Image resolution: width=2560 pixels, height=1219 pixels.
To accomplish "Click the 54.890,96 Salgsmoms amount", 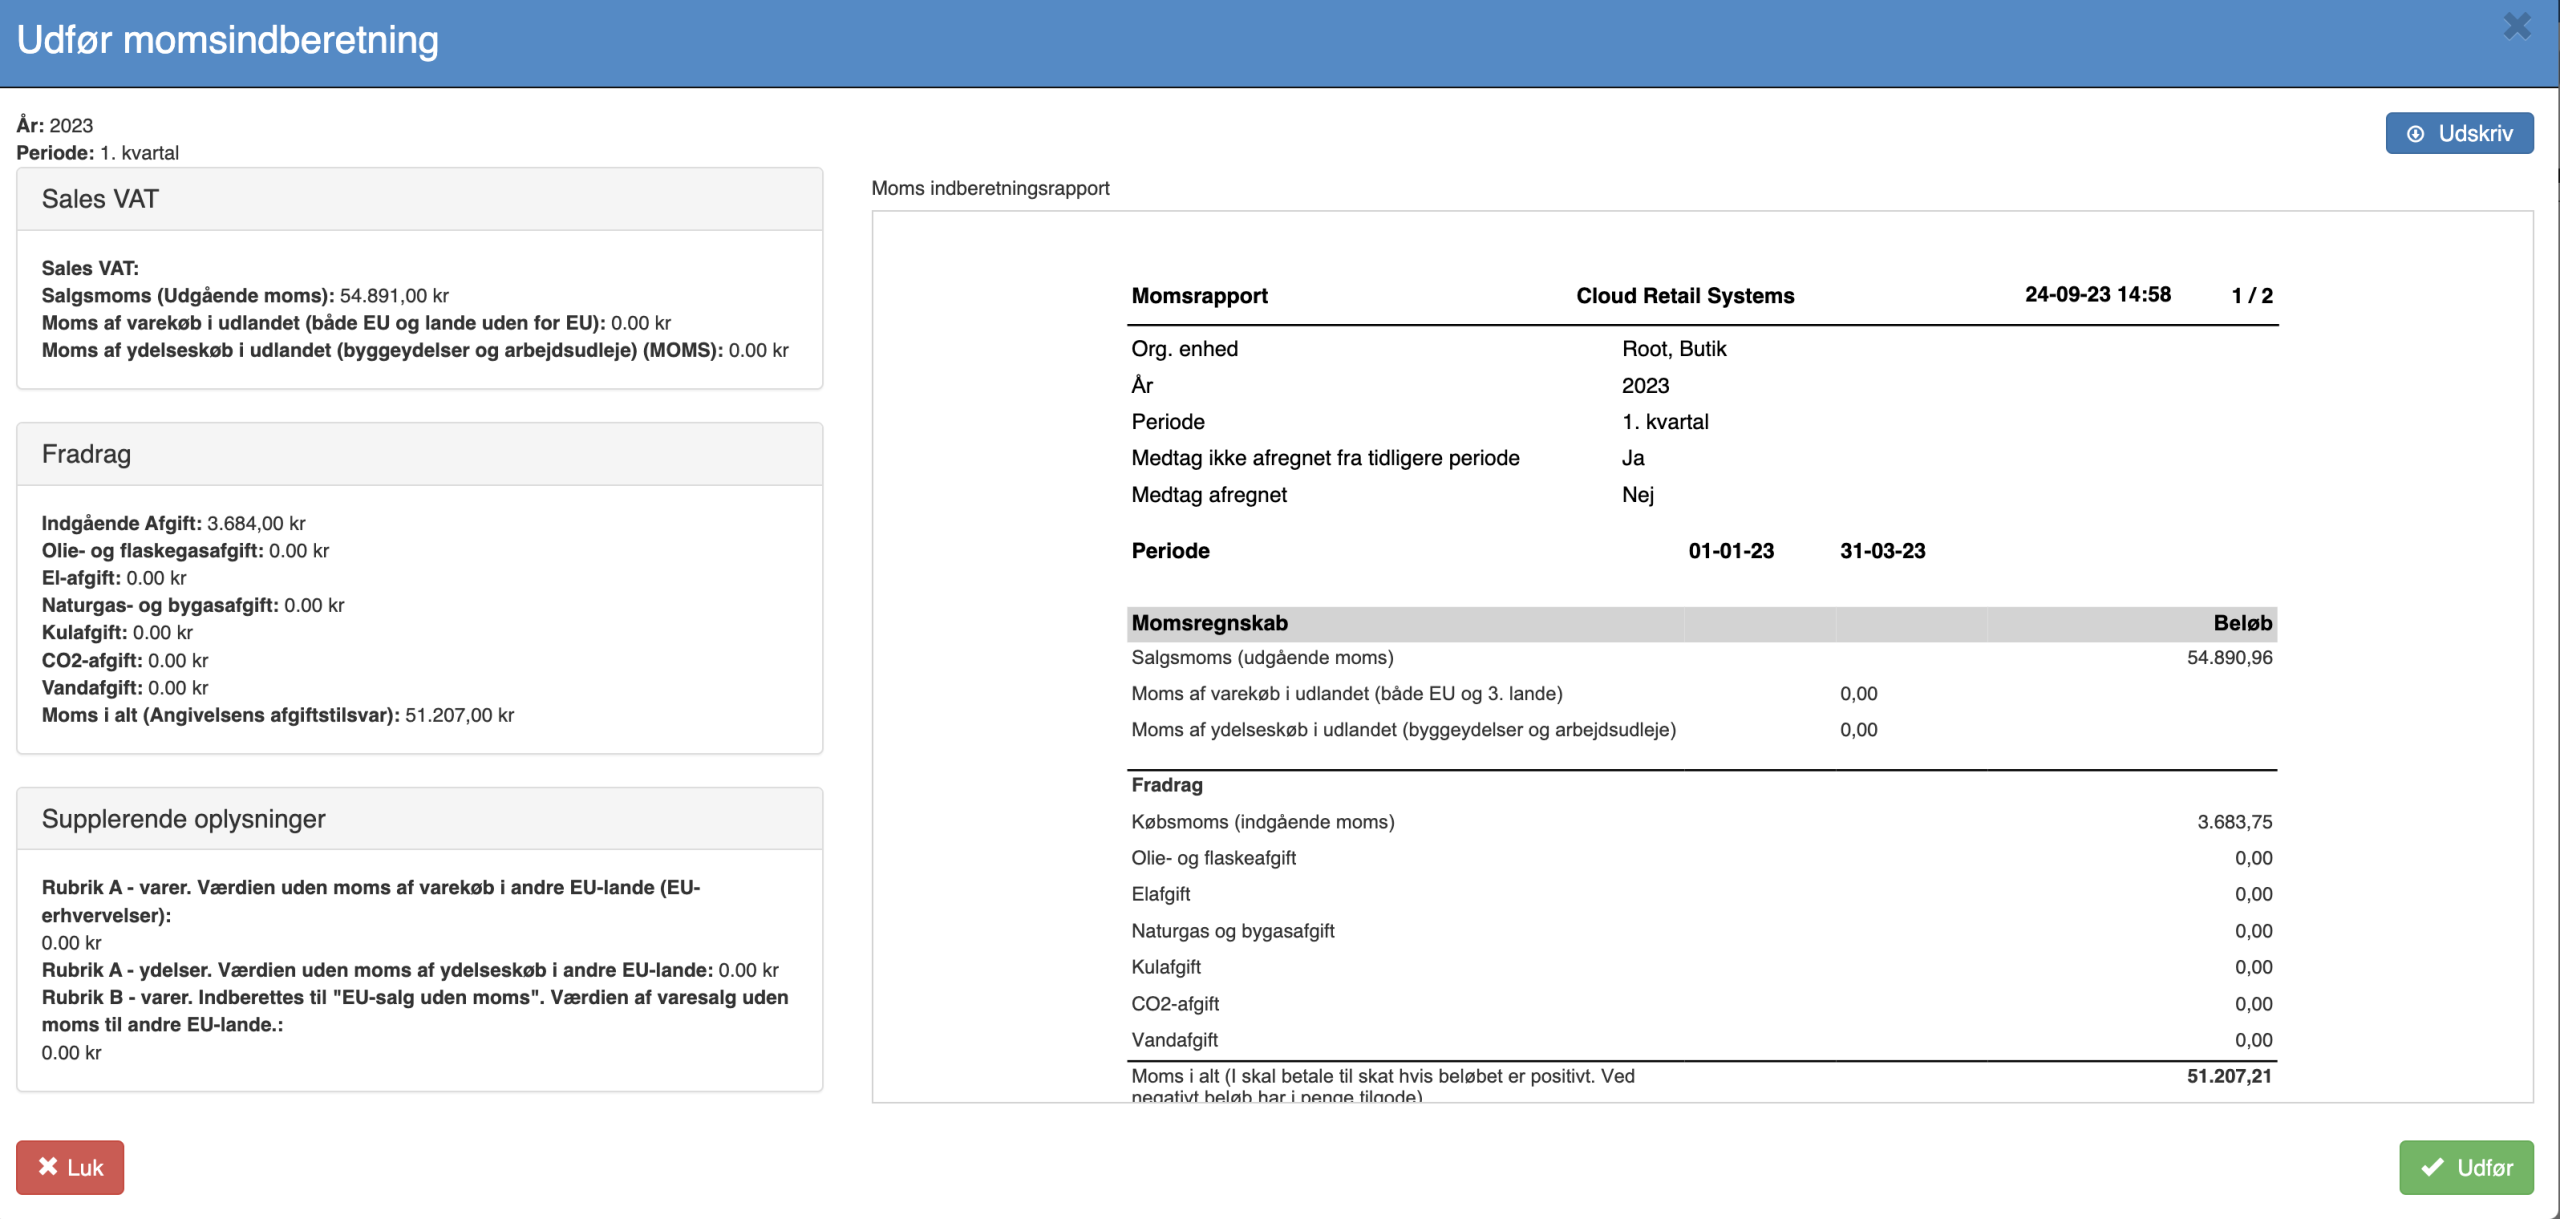I will pos(2229,658).
